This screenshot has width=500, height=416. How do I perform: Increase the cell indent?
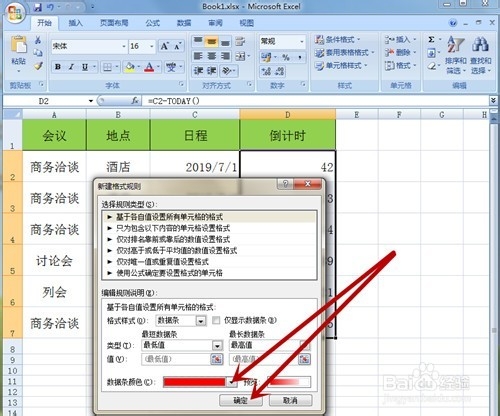coord(212,71)
